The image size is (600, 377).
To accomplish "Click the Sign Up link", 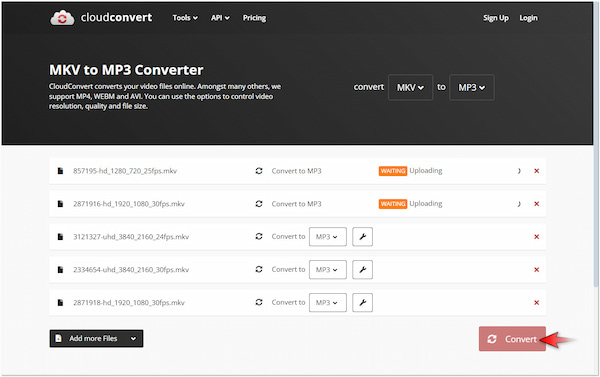I will 496,18.
